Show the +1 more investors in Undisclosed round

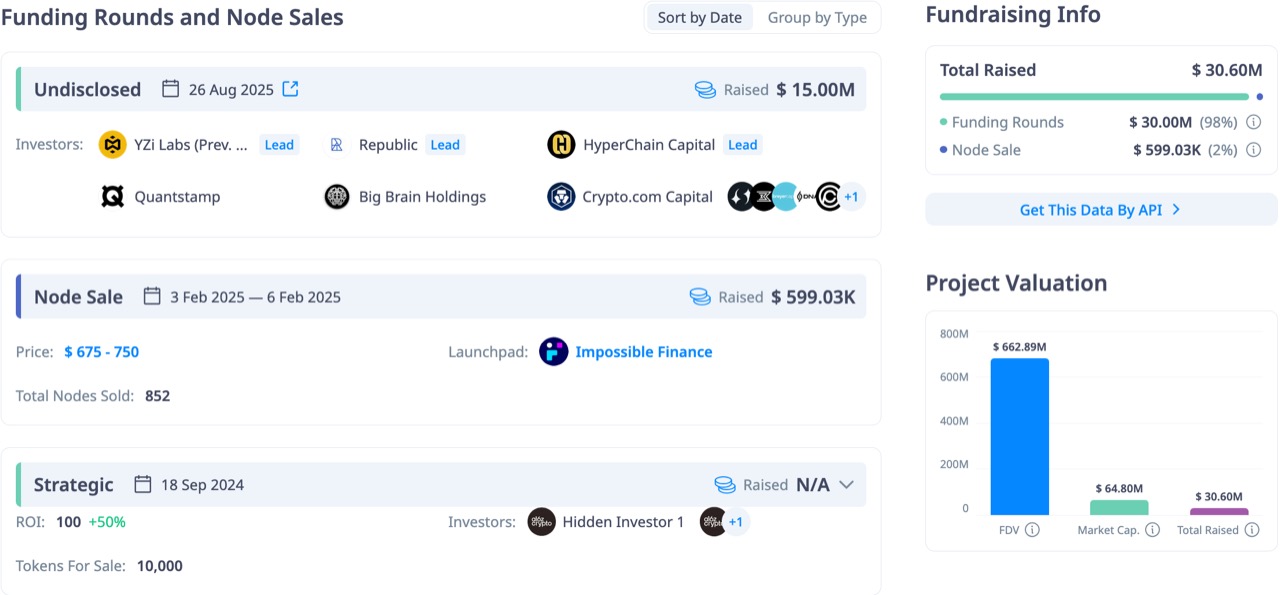[x=851, y=197]
